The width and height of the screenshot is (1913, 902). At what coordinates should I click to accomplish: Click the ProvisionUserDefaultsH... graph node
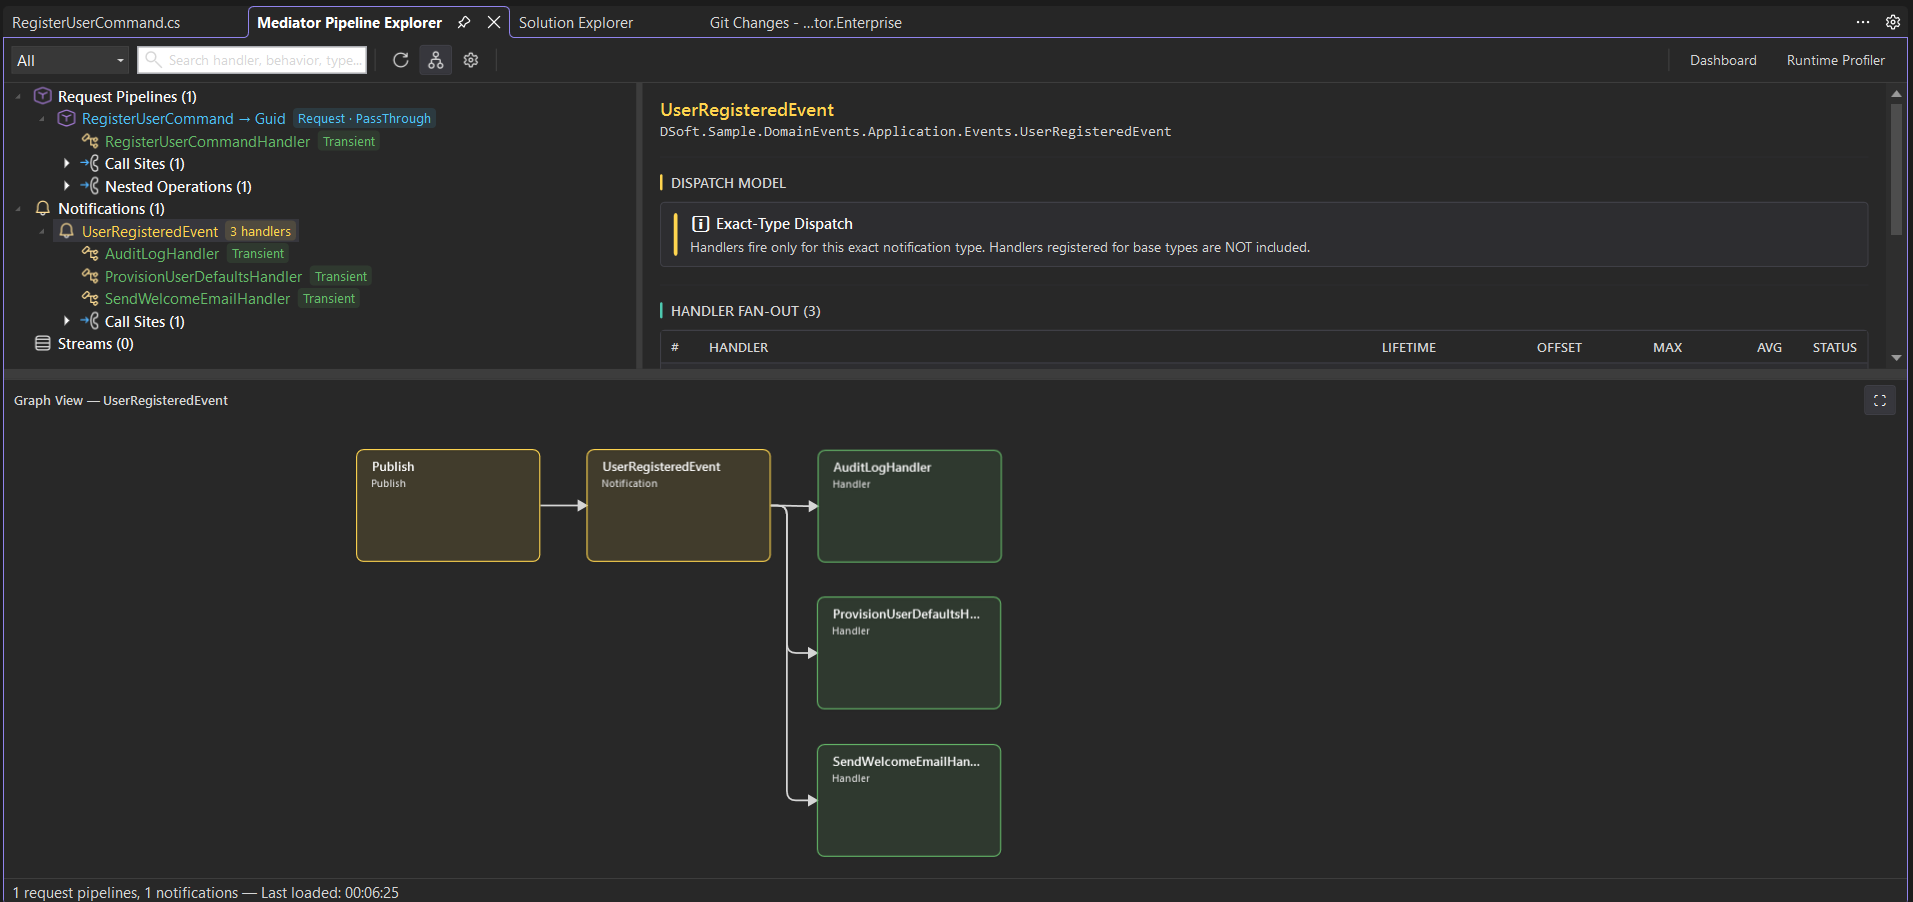[909, 653]
